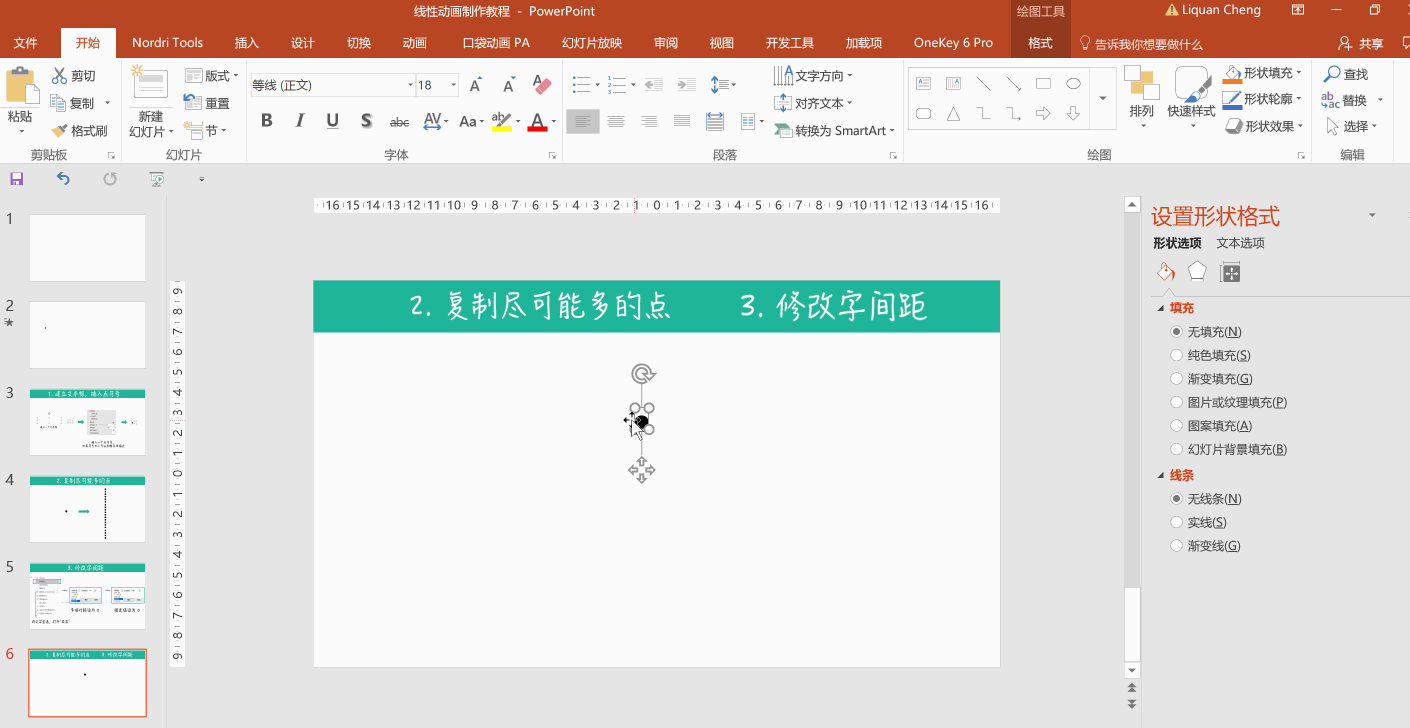Switch to Animations (动画) ribbon tab
1410x728 pixels.
click(414, 43)
